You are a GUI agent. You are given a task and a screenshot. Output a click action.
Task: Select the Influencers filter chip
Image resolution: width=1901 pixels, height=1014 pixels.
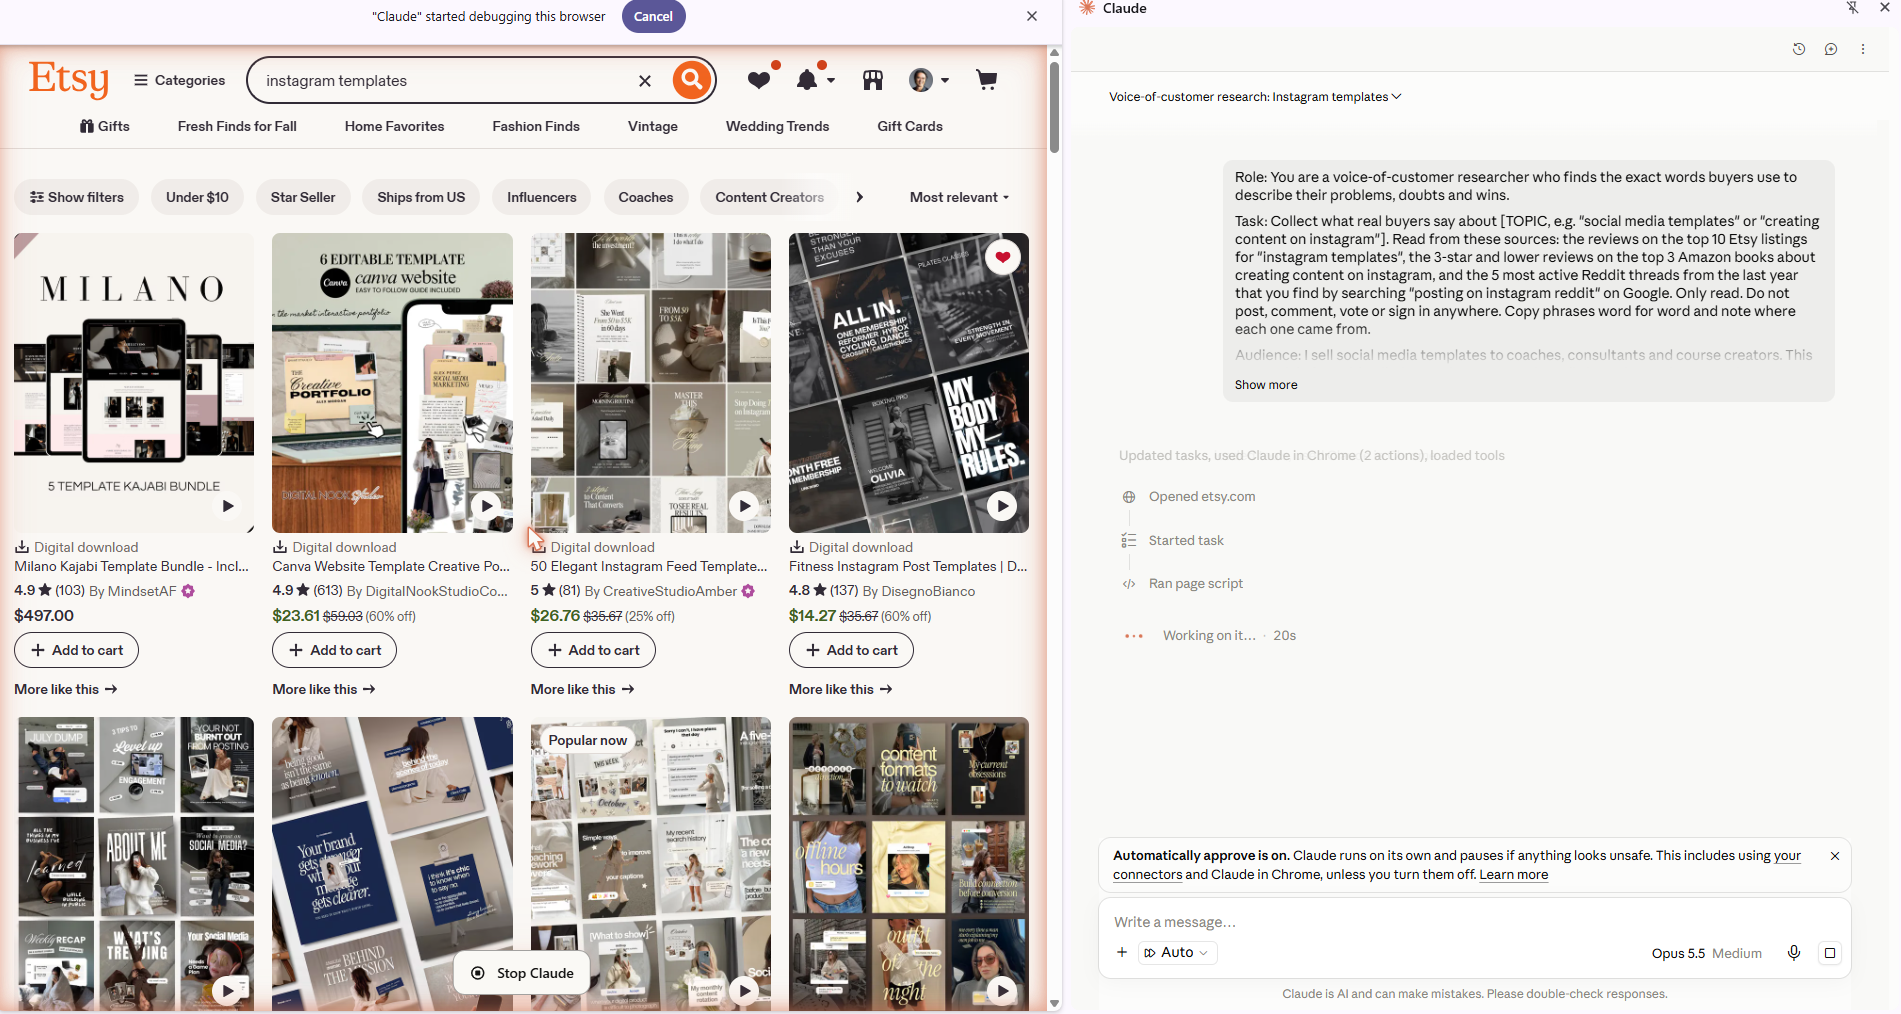(x=542, y=197)
